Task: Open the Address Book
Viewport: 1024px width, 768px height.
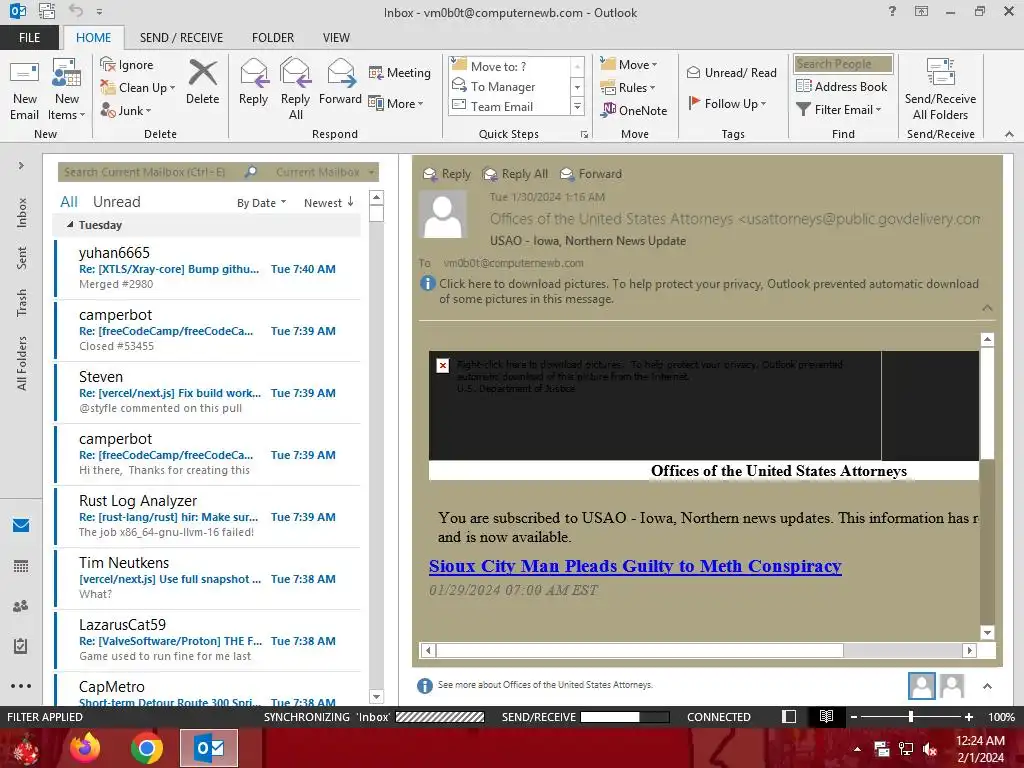Action: (x=841, y=86)
